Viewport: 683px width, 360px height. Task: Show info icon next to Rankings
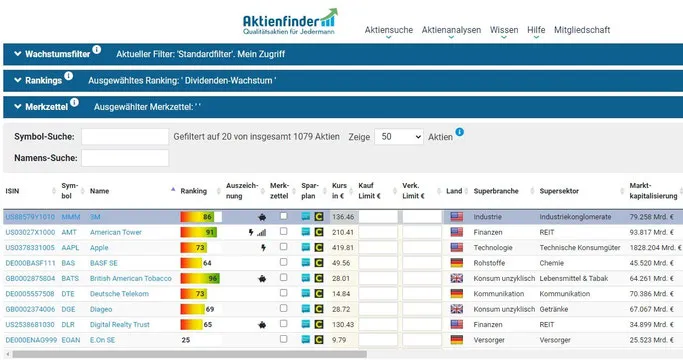pos(68,76)
